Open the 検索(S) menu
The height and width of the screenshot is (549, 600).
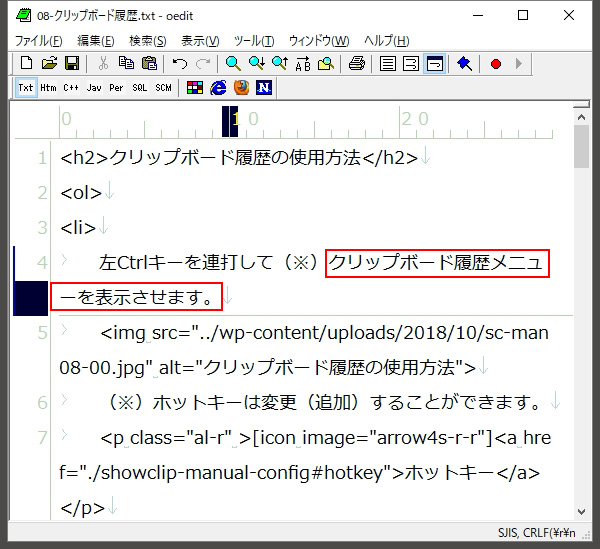148,41
